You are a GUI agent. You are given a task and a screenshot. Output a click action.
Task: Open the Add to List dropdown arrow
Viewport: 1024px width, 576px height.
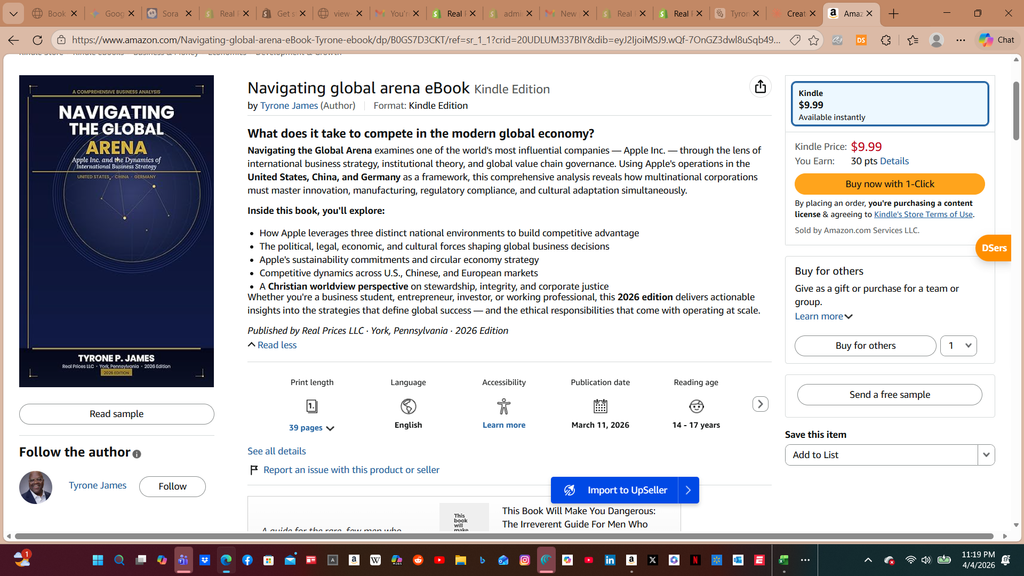point(985,455)
